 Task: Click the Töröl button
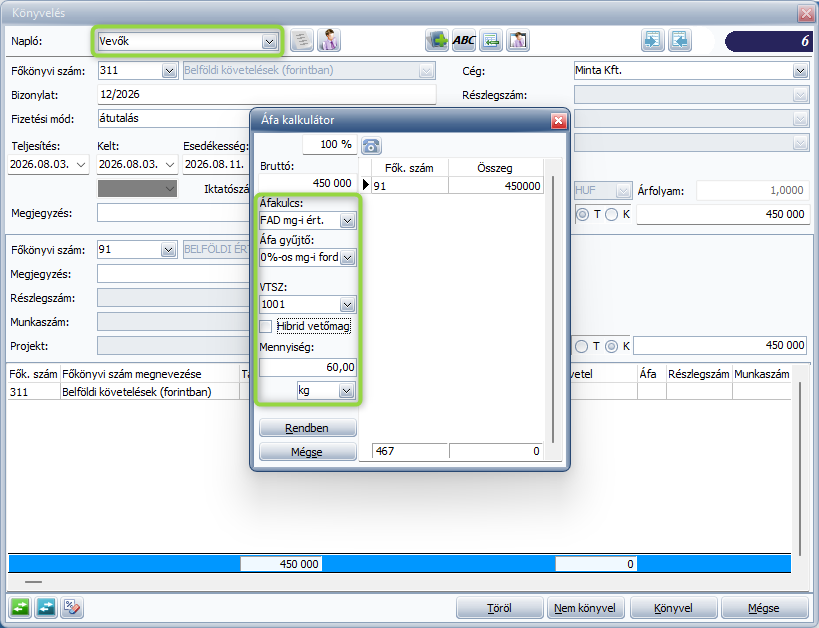[x=499, y=608]
